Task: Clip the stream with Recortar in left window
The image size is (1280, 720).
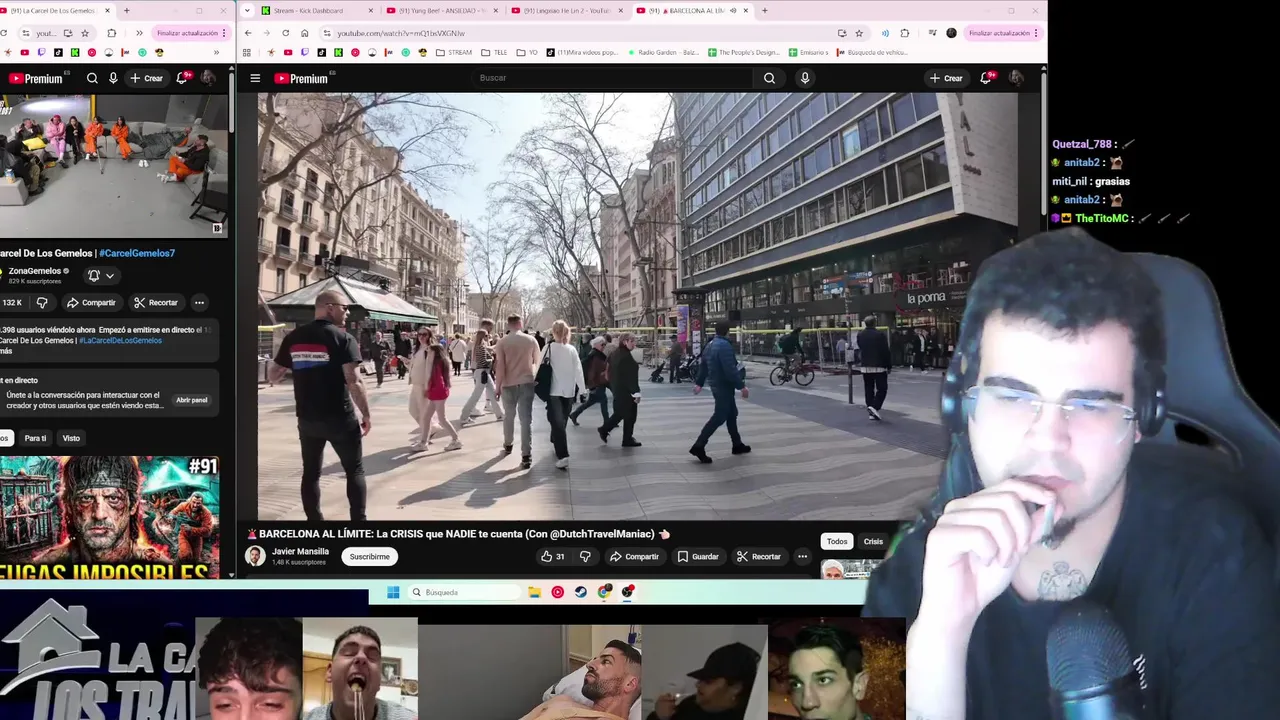Action: [156, 303]
